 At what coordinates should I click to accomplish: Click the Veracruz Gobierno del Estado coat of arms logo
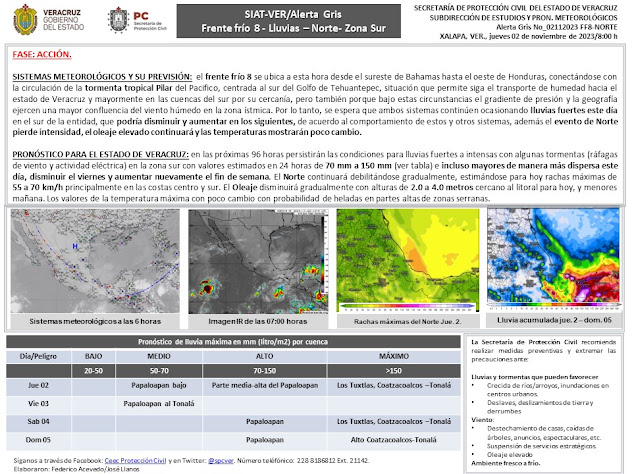[25, 20]
